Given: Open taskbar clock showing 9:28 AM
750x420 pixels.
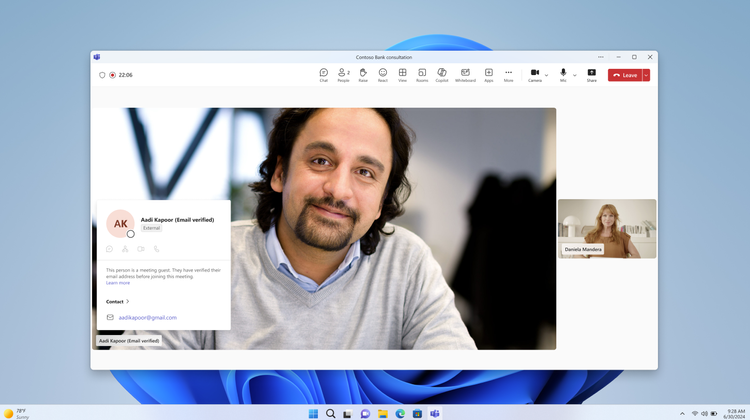Looking at the screenshot, I should point(736,414).
